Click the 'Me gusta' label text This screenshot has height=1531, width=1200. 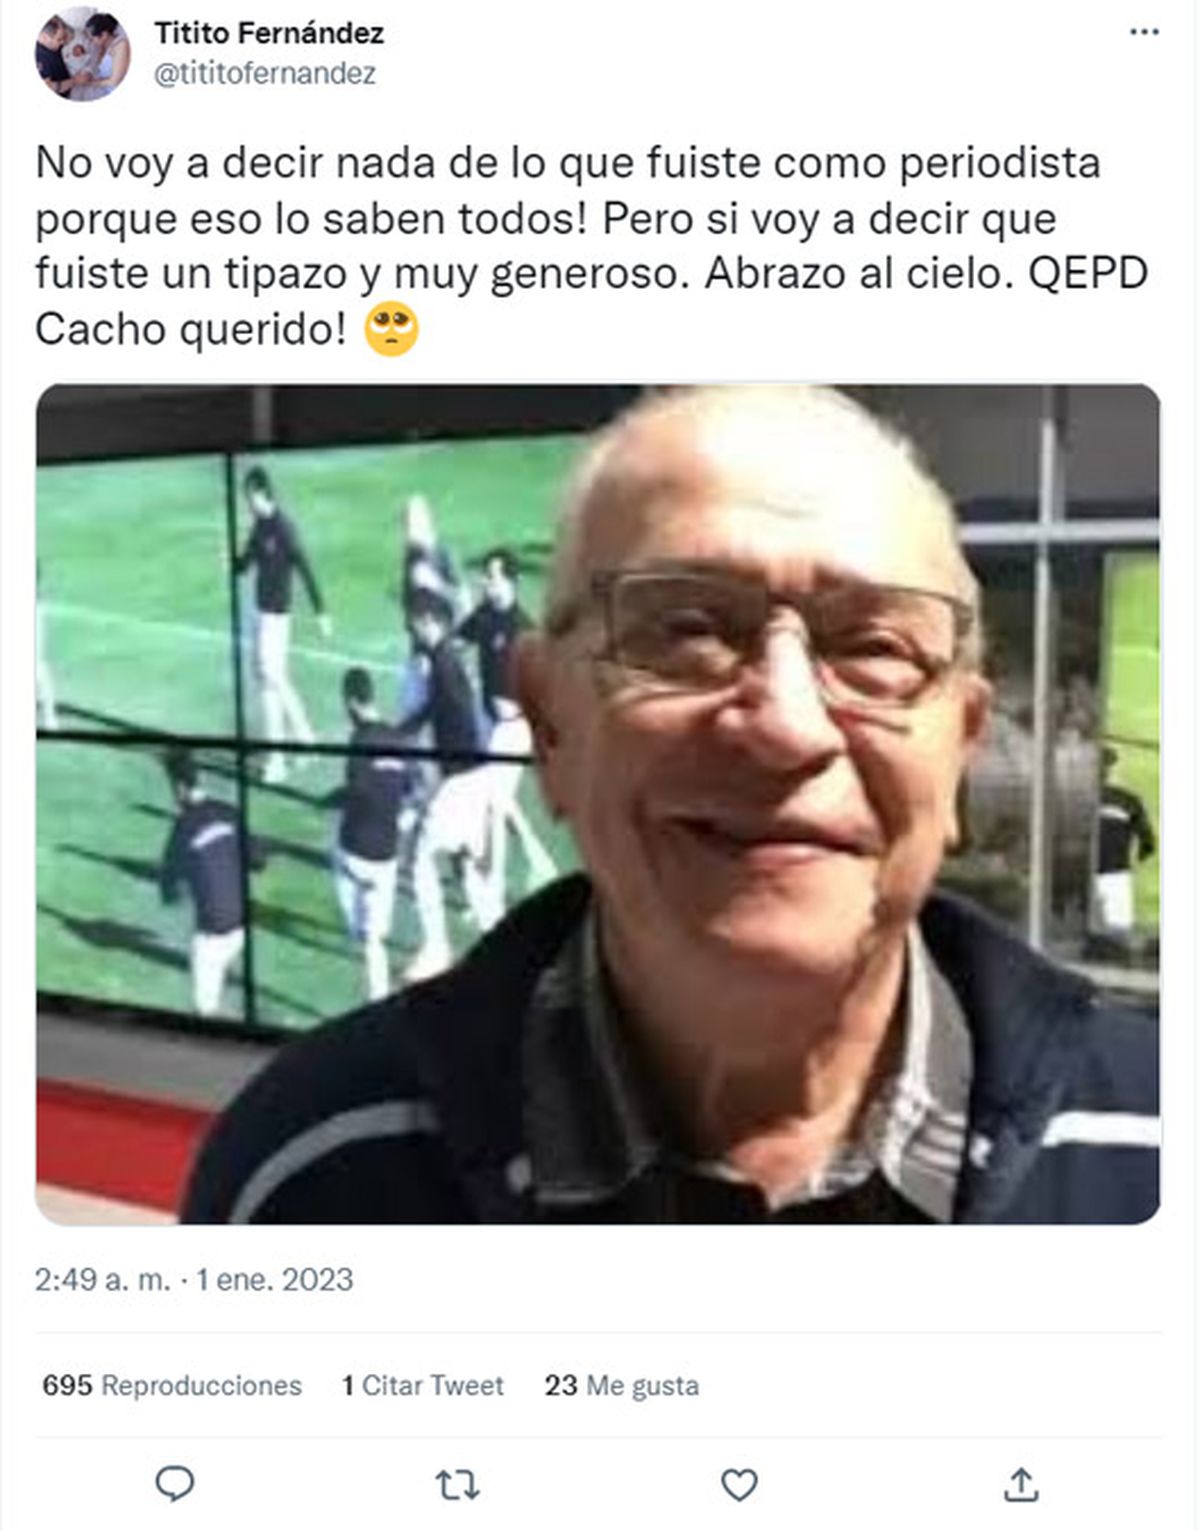point(642,1386)
